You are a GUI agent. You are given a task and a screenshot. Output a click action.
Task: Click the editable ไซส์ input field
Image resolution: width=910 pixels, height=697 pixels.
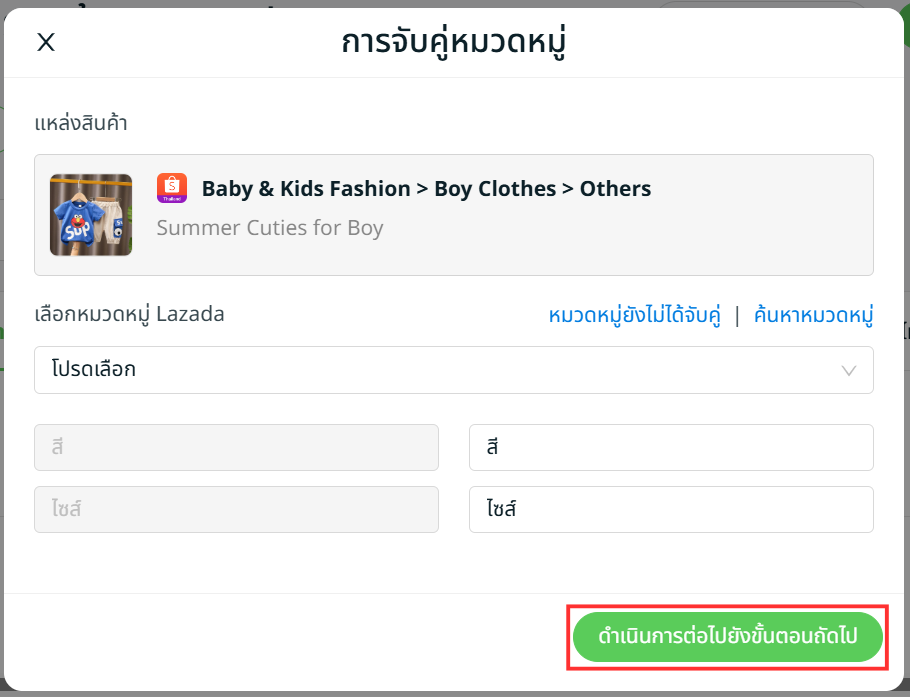[671, 509]
